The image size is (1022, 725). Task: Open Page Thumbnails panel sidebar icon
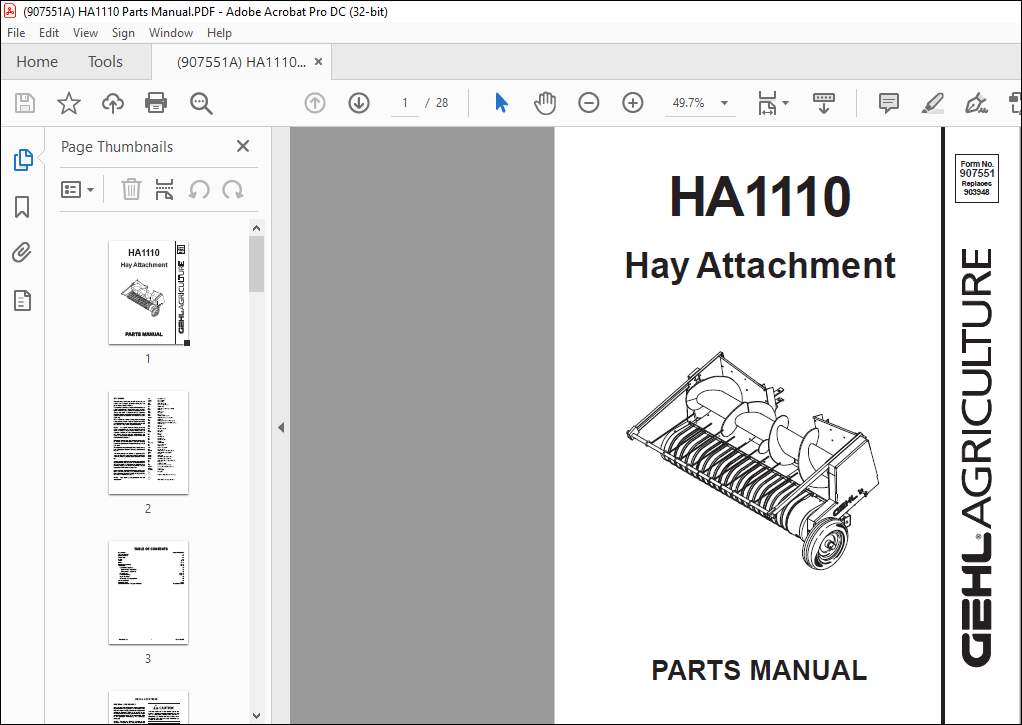pyautogui.click(x=23, y=160)
